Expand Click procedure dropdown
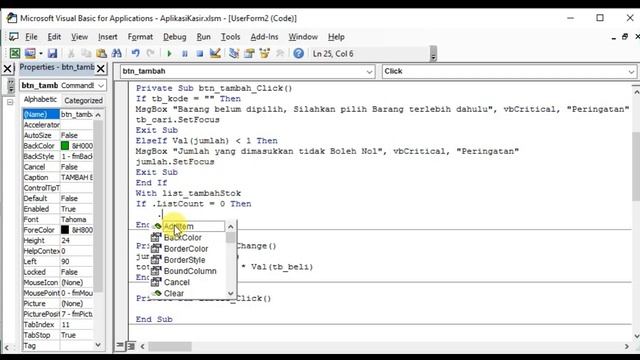The height and width of the screenshot is (360, 640). coord(631,71)
